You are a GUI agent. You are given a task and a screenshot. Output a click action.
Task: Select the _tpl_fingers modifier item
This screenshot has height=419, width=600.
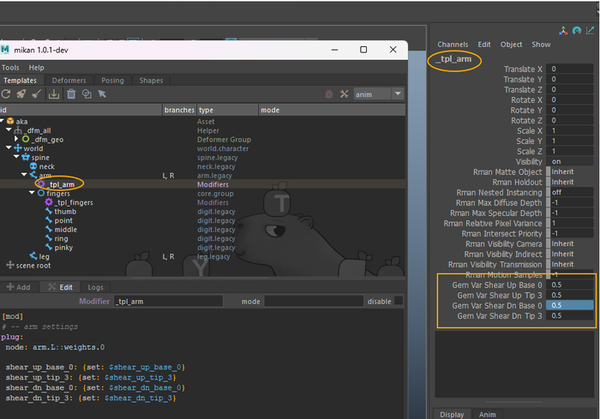[x=72, y=203]
